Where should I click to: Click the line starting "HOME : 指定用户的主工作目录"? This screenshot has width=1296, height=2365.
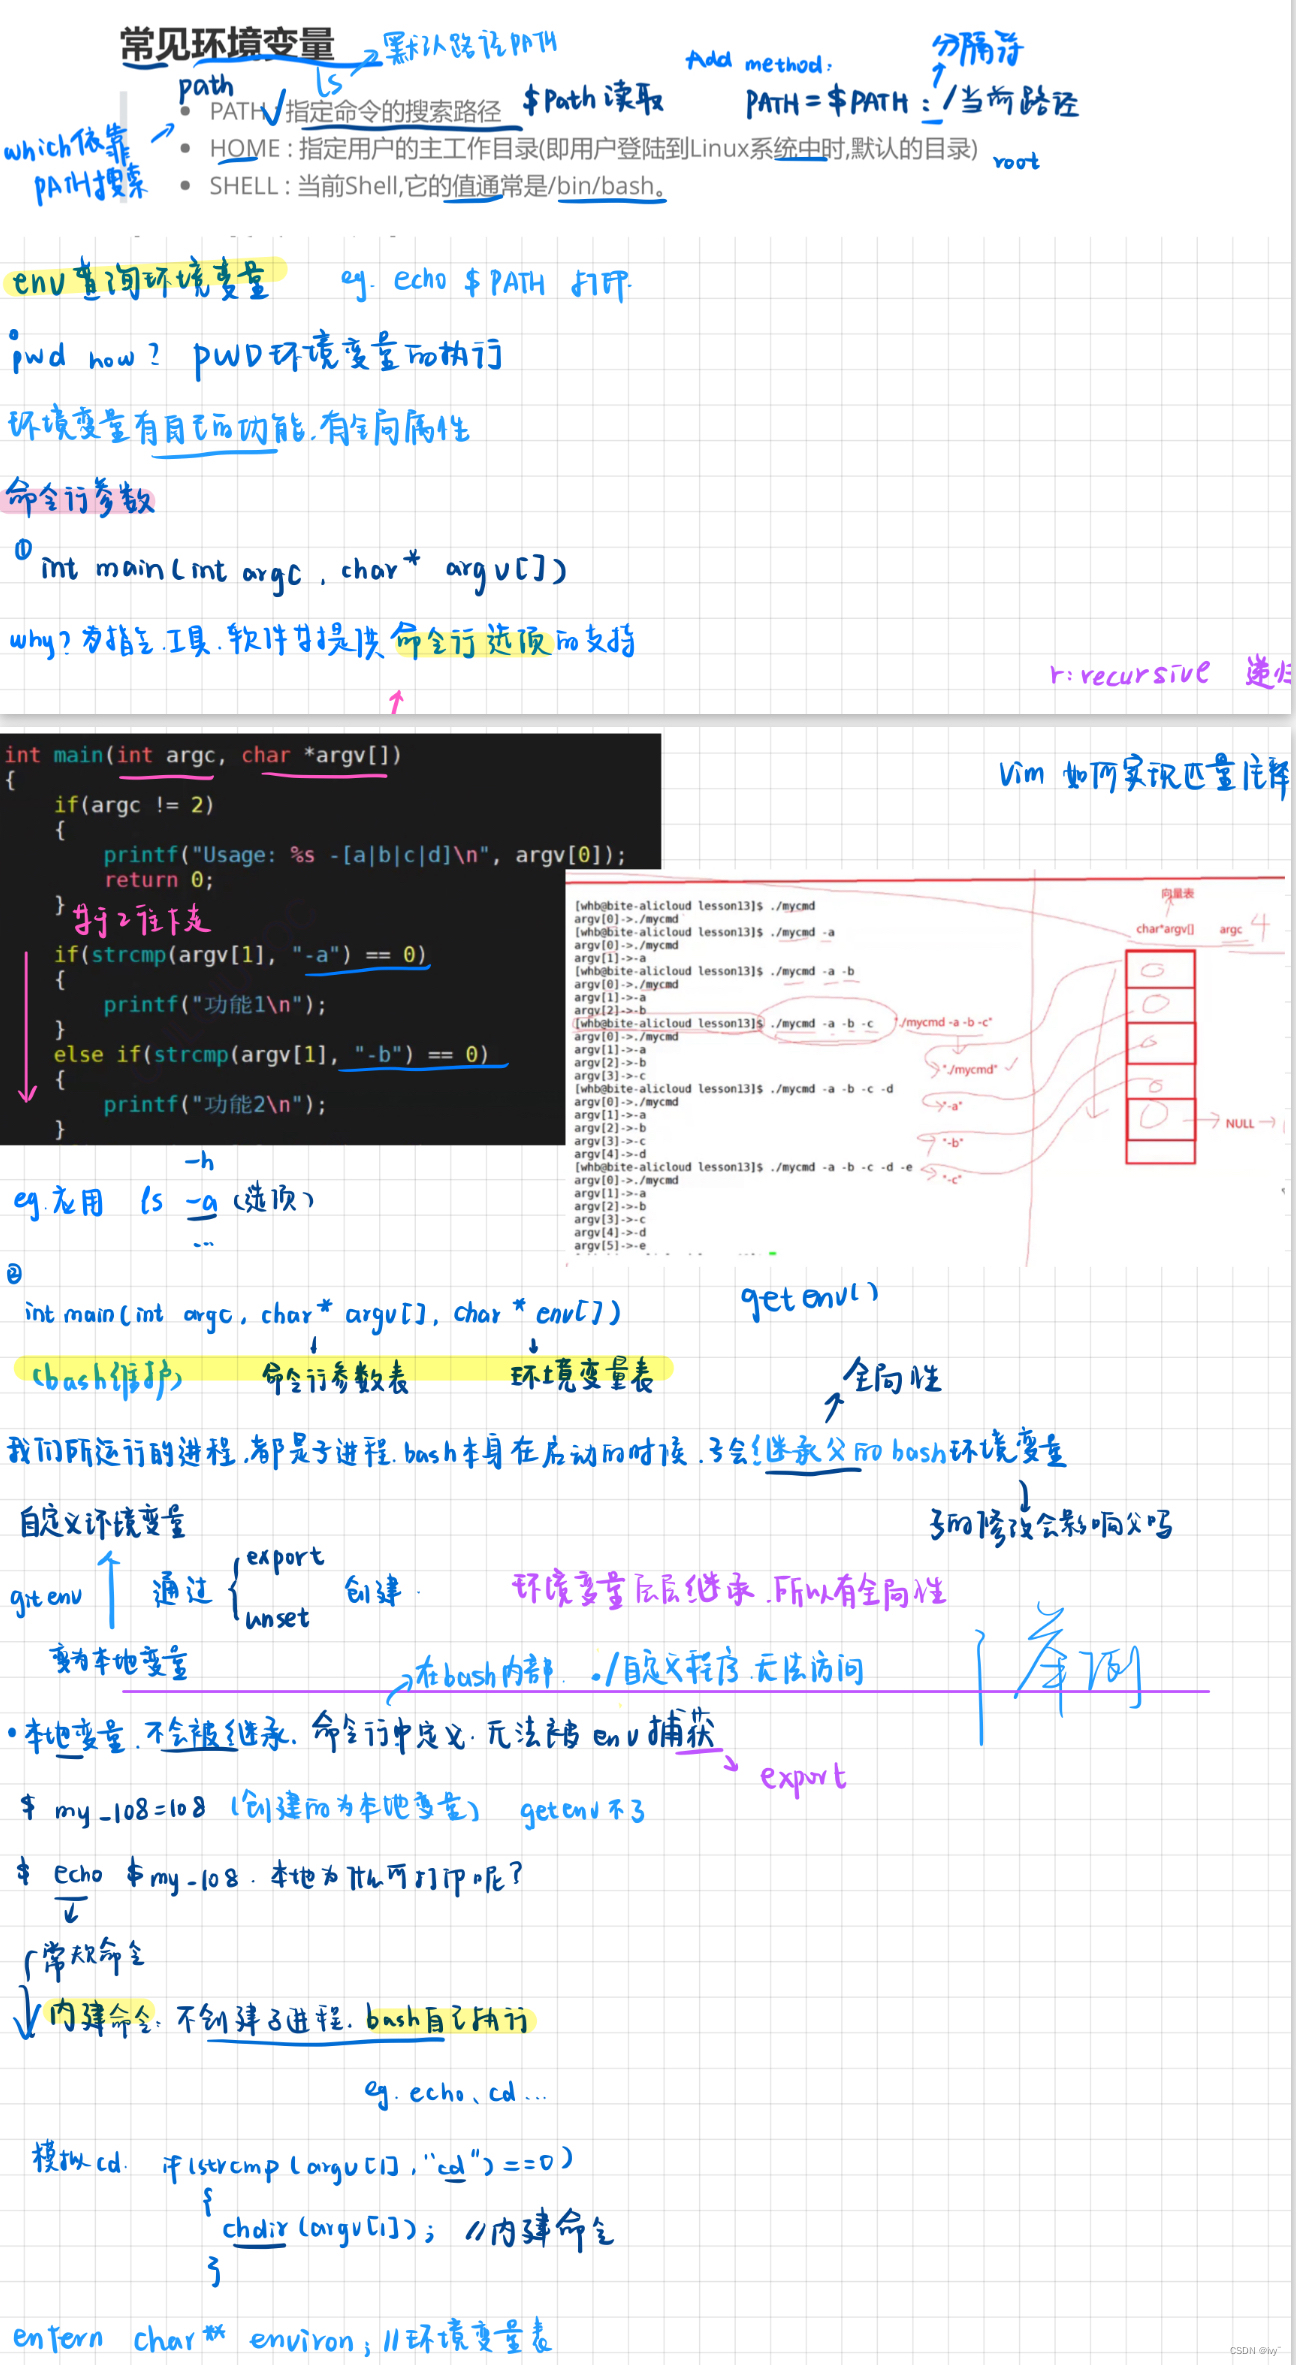tap(593, 149)
